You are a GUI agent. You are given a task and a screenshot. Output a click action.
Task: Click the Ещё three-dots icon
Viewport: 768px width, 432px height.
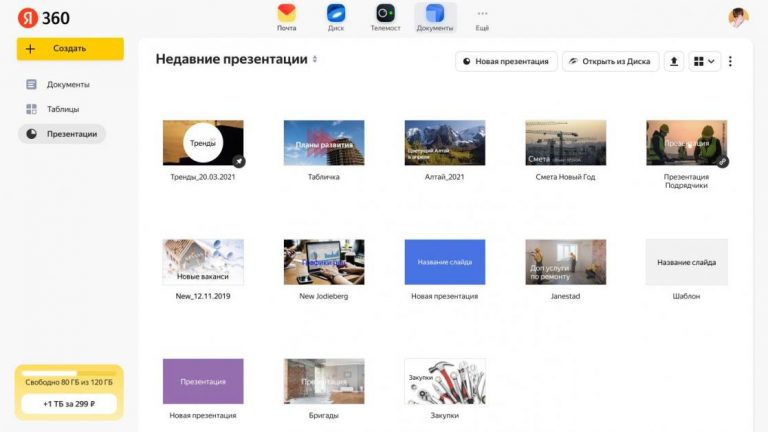point(482,14)
